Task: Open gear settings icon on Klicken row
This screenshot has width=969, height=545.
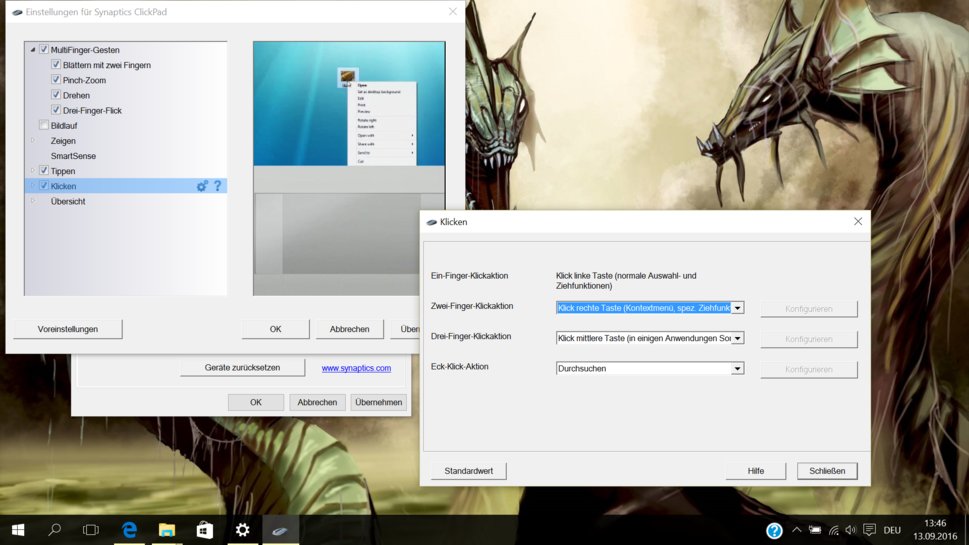Action: 202,186
